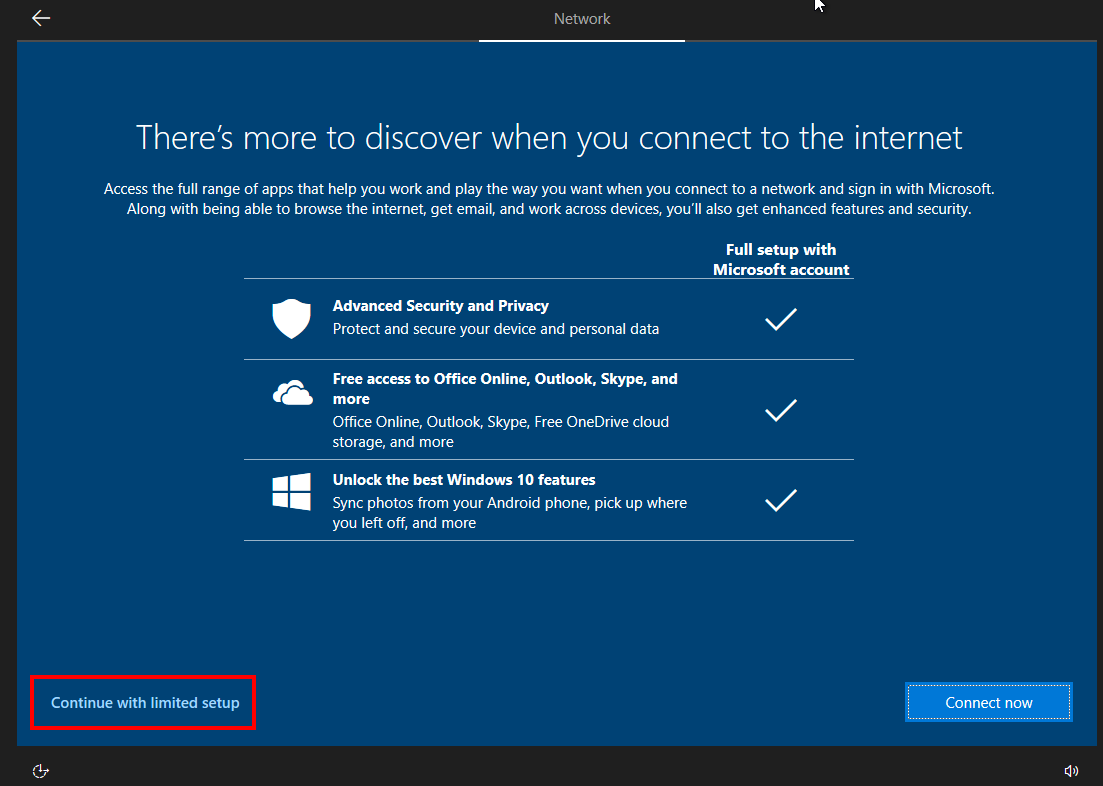Screen dimensions: 1103x786
Task: Click the 'Access the full range of apps' paragraph
Action: (549, 198)
